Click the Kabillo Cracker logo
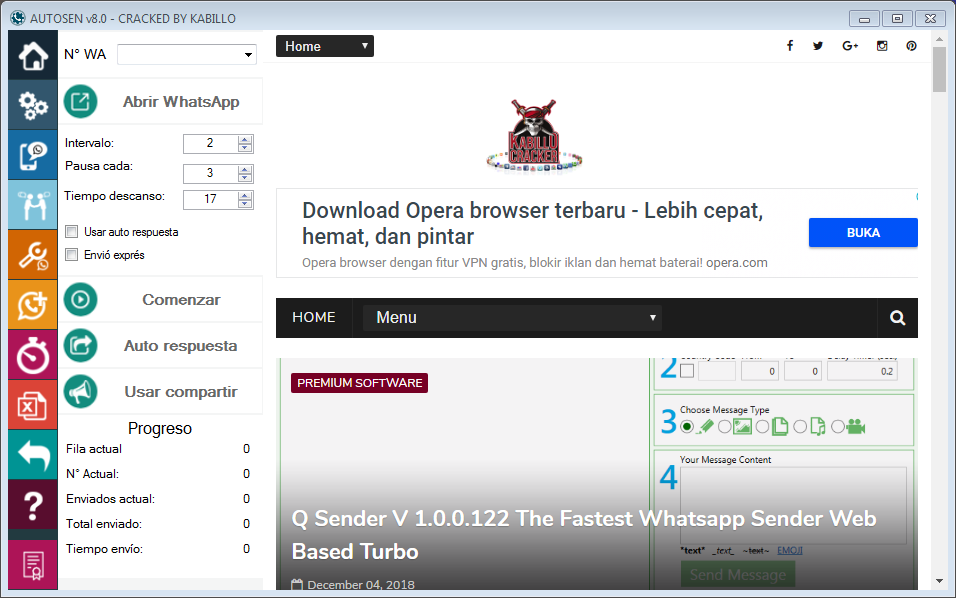Screen dimensions: 956x598 tap(534, 137)
